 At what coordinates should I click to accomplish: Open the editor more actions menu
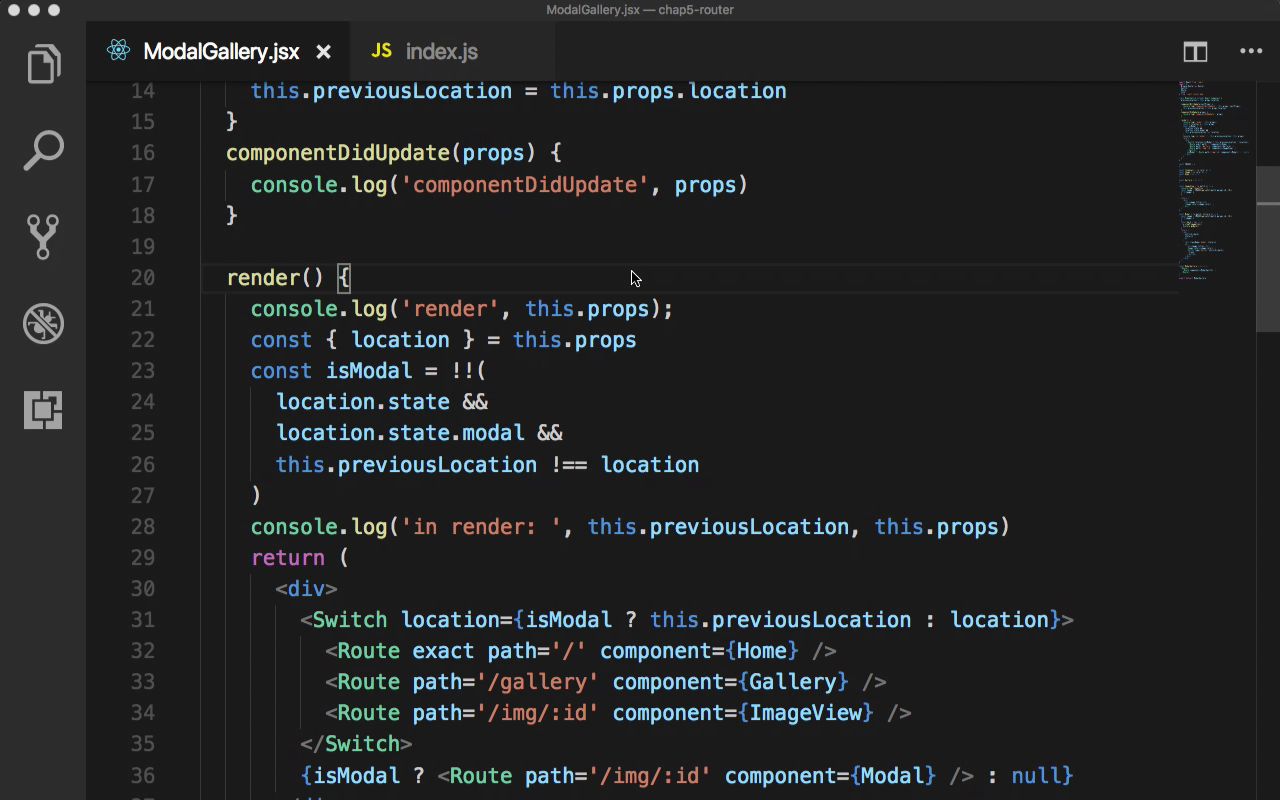click(x=1251, y=52)
